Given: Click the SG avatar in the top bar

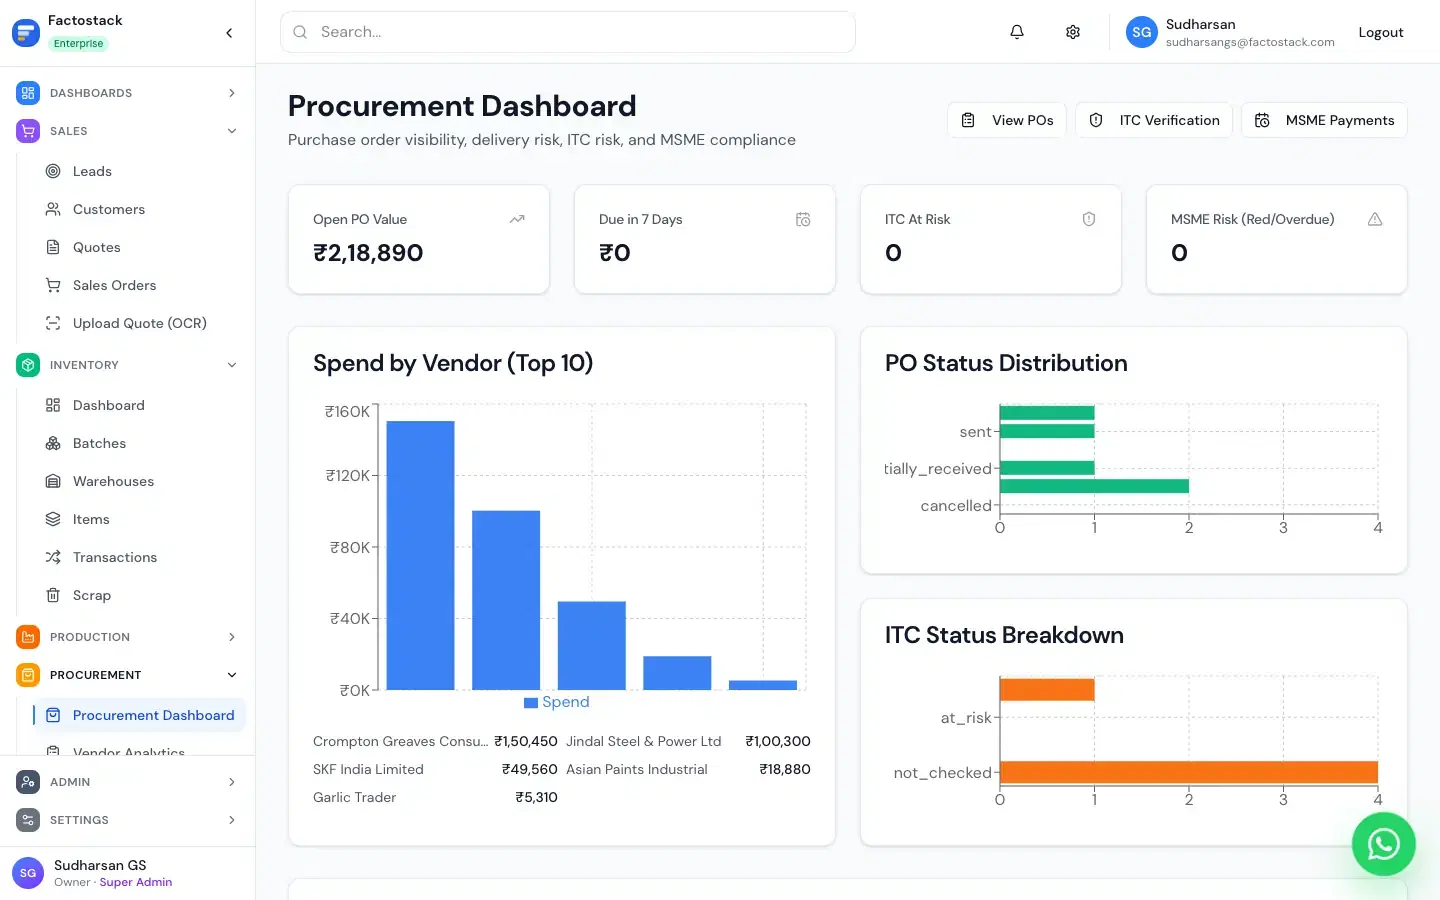Looking at the screenshot, I should point(1142,32).
